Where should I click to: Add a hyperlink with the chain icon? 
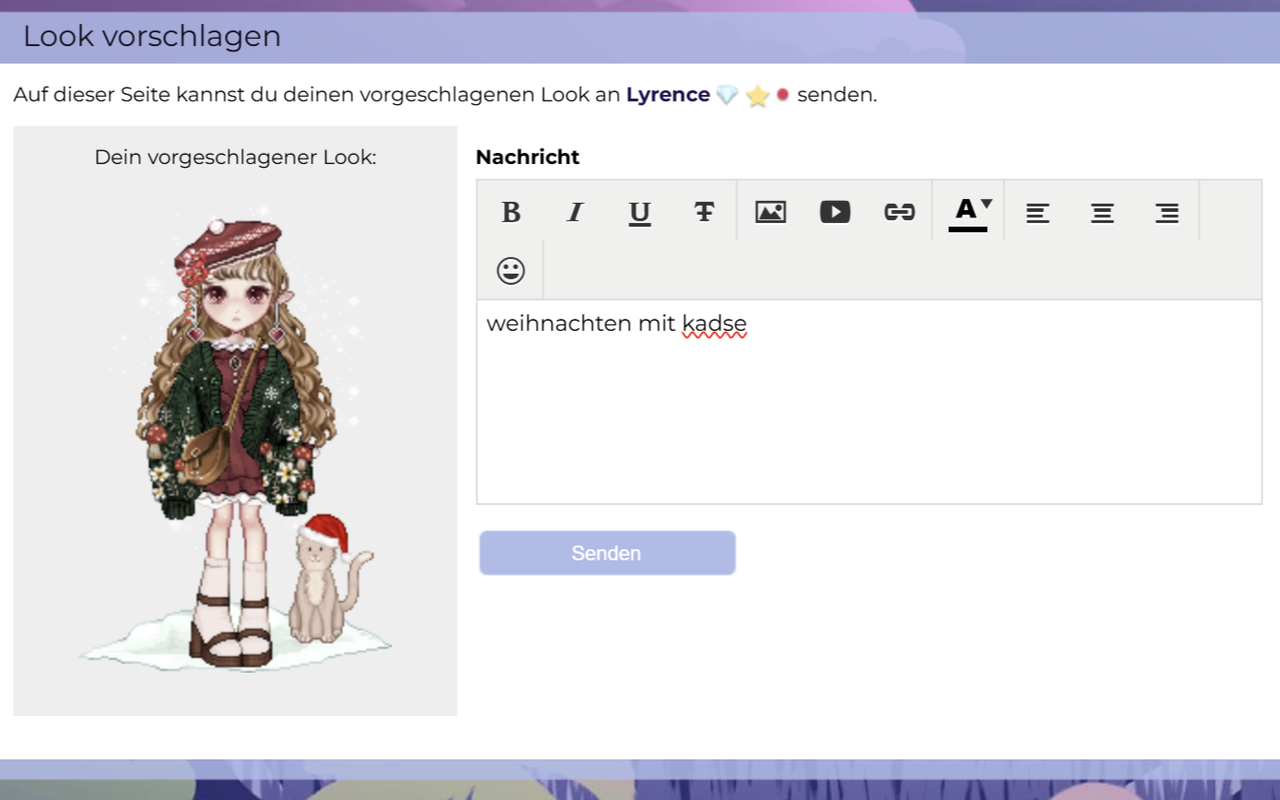coord(900,212)
